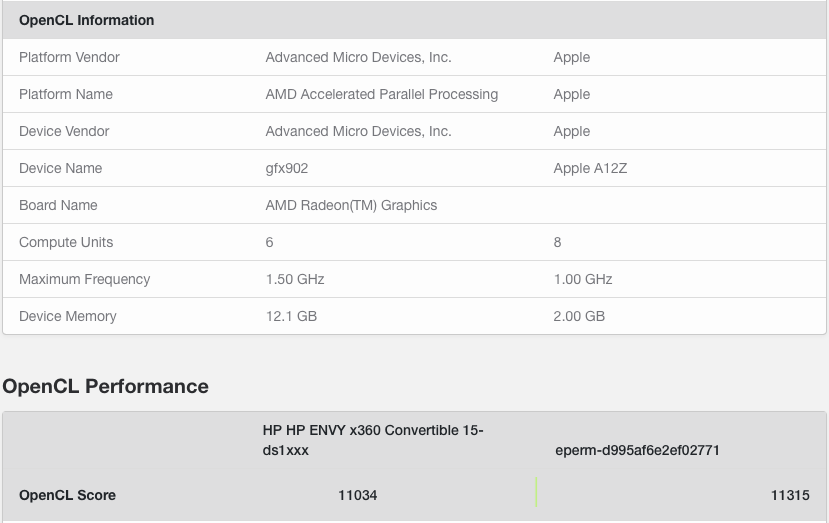Select the "1.50 GHz" maximum frequency value
Viewport: 829px width, 523px height.
(295, 279)
